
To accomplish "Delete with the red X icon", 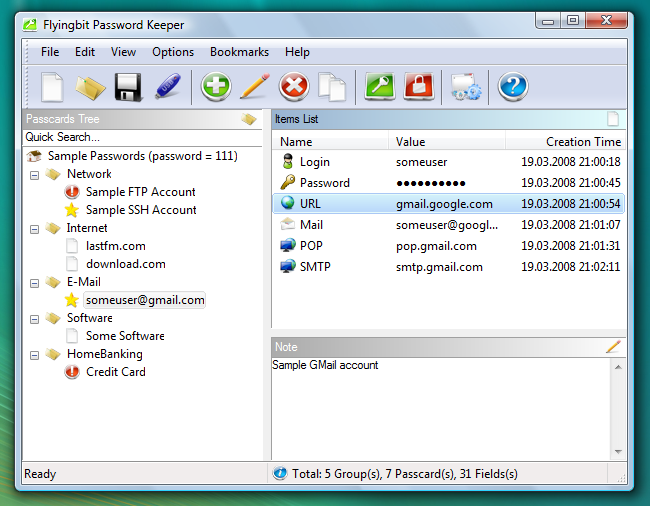I will [x=294, y=87].
